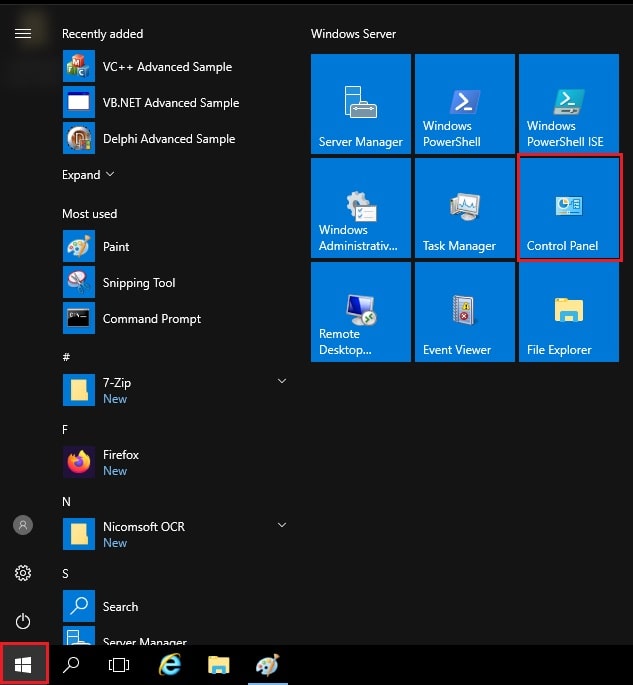Open File Explorer from the taskbar
The width and height of the screenshot is (633, 685).
[x=218, y=664]
